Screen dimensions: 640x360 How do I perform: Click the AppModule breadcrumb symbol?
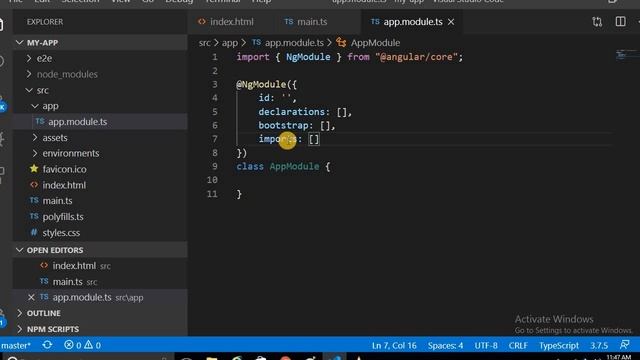pos(369,42)
